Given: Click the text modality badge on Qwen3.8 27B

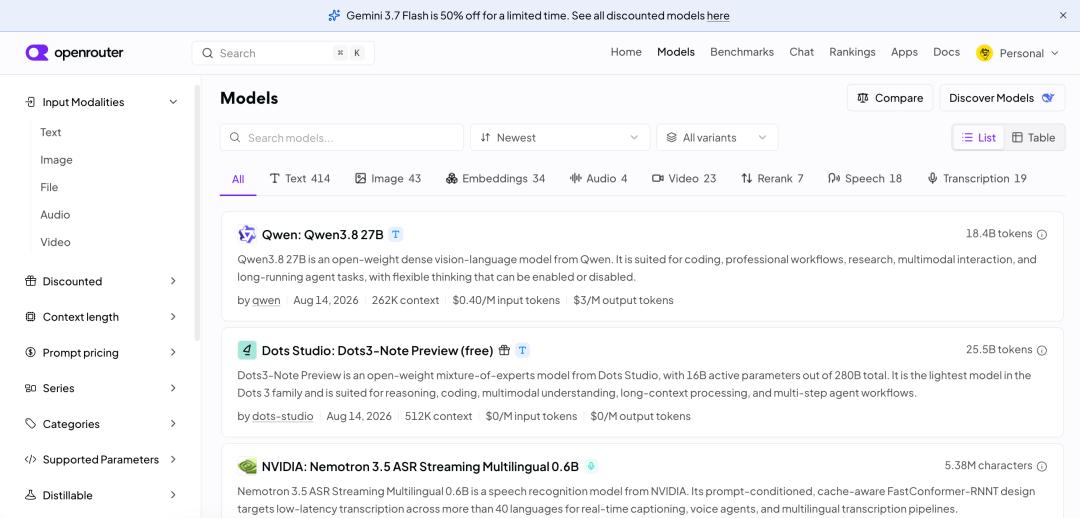Looking at the screenshot, I should (395, 234).
